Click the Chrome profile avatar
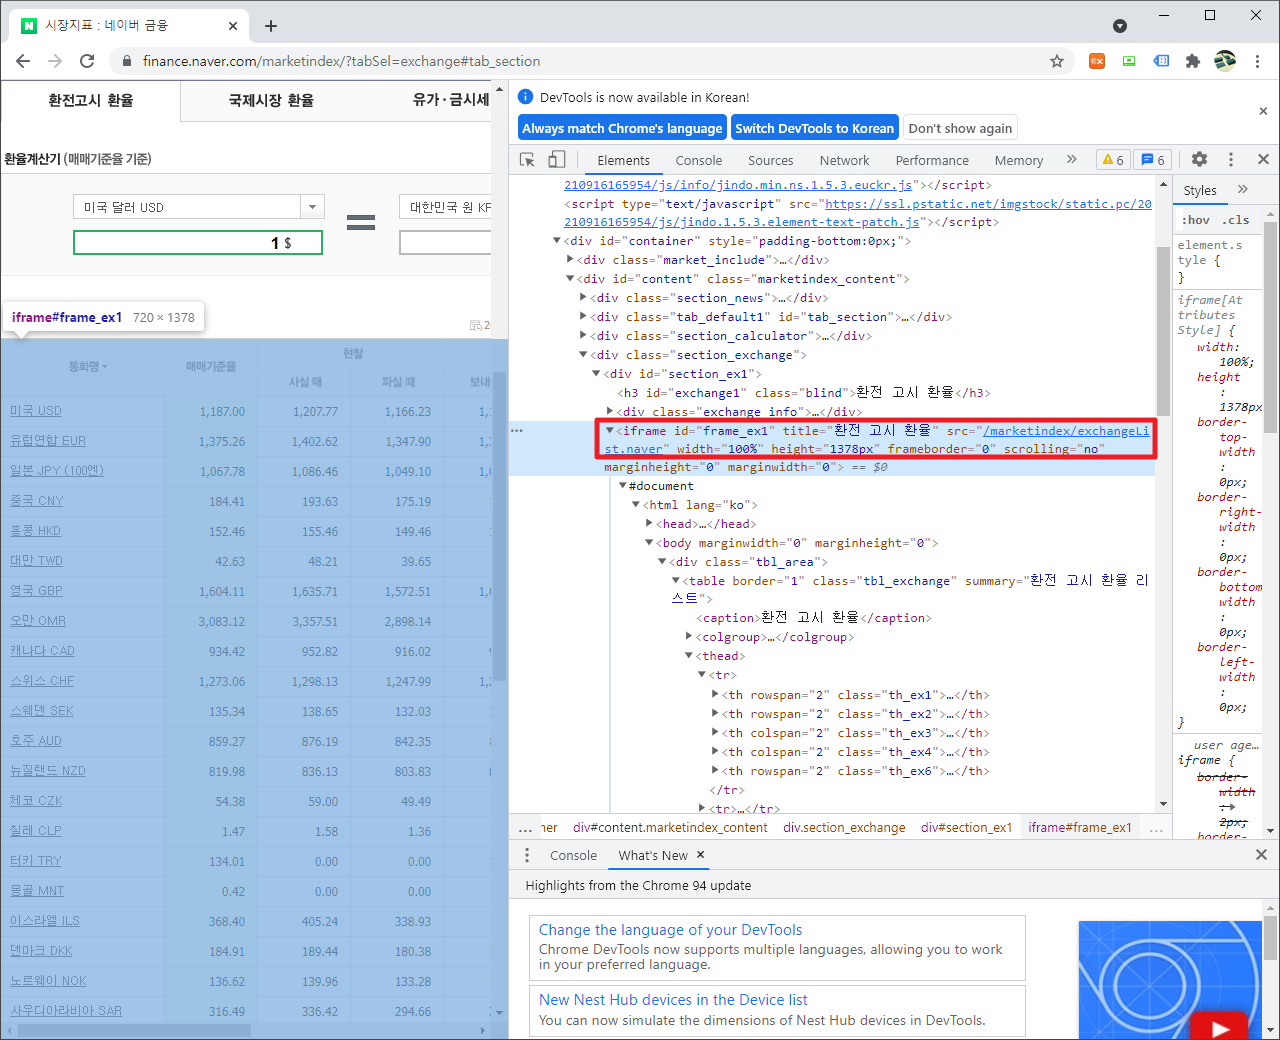This screenshot has height=1040, width=1280. coord(1225,61)
